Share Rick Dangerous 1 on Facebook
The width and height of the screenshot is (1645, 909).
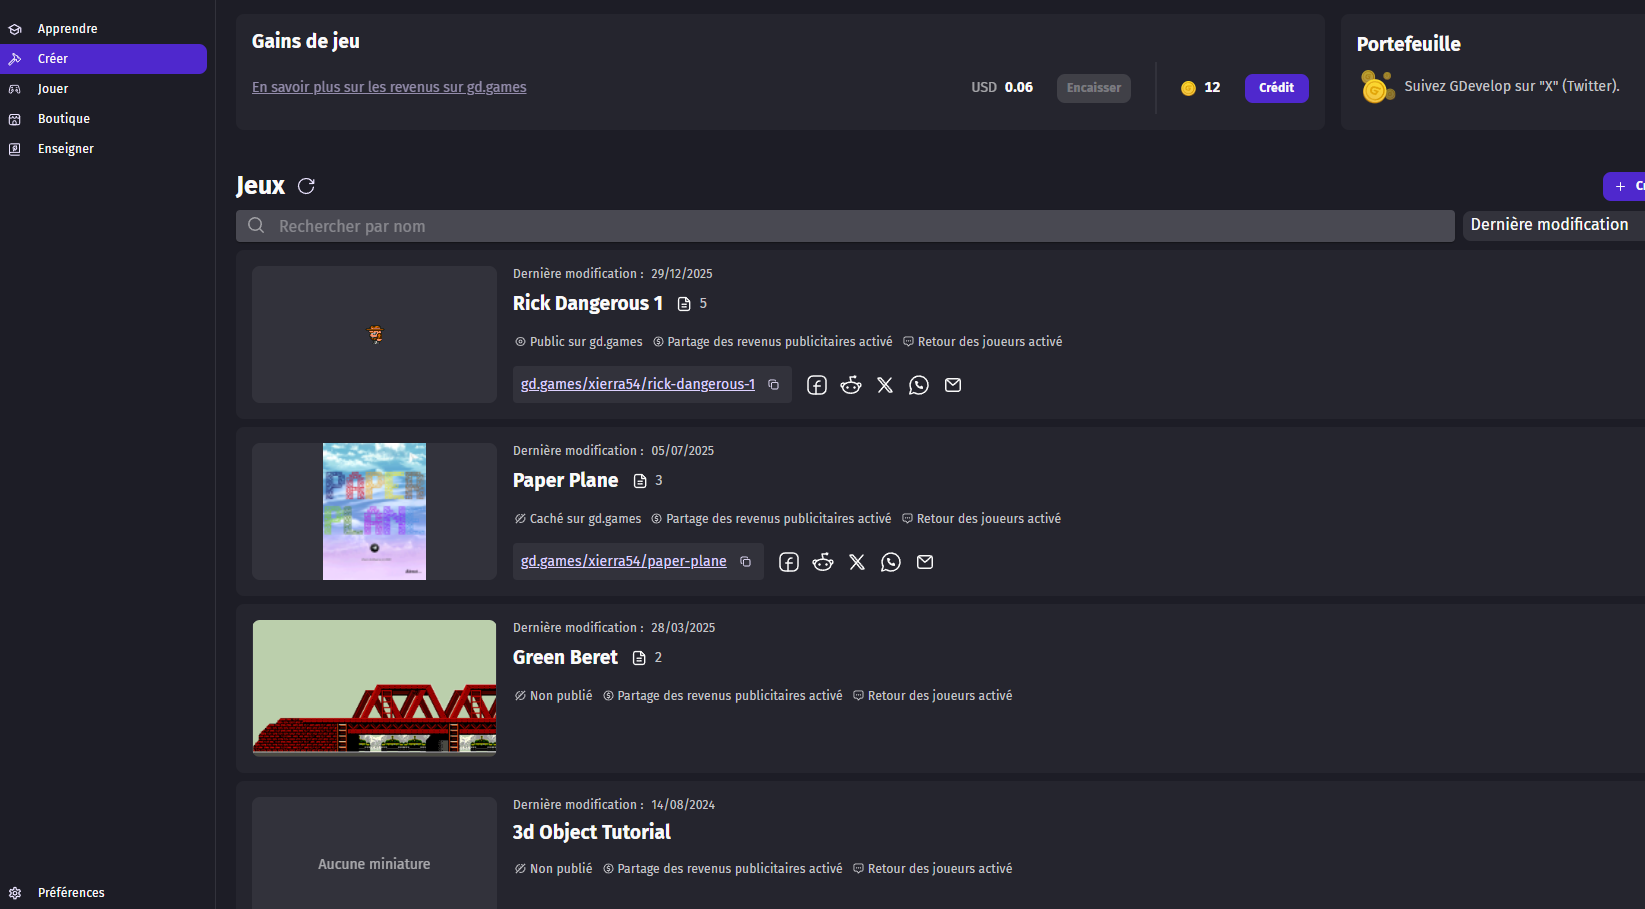(x=817, y=386)
